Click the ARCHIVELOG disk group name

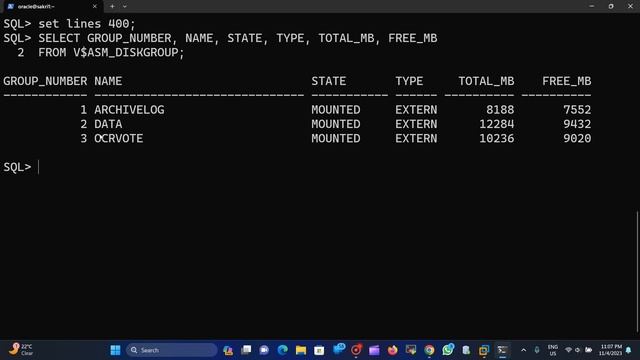(x=129, y=109)
